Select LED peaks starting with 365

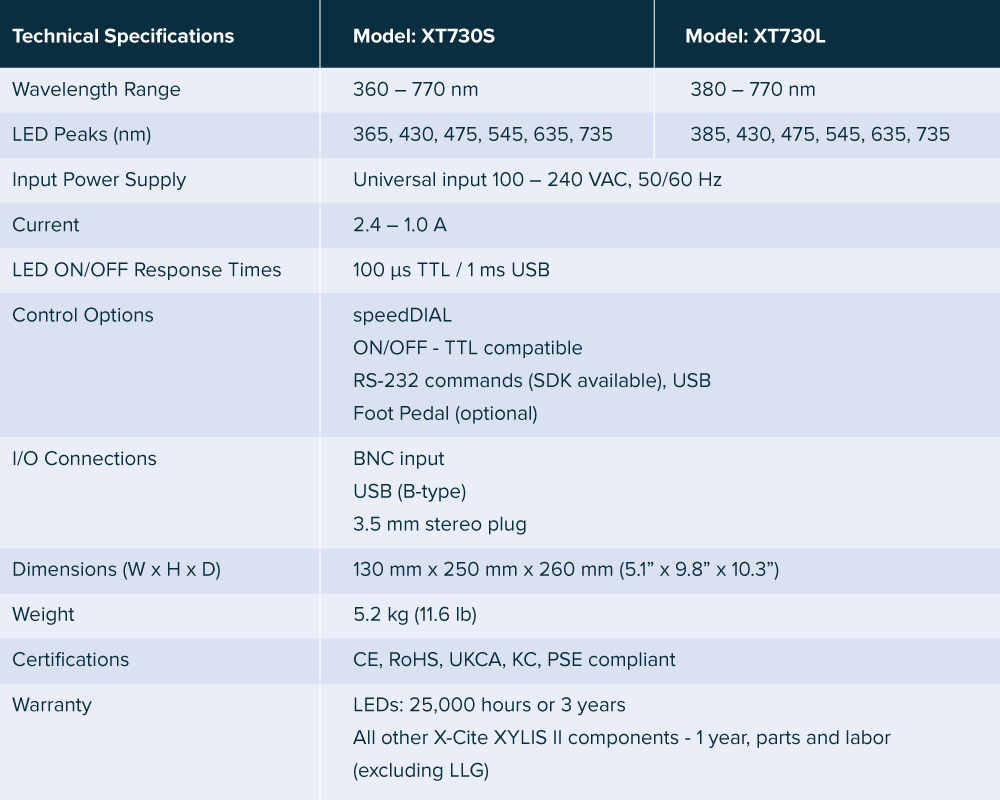point(483,135)
